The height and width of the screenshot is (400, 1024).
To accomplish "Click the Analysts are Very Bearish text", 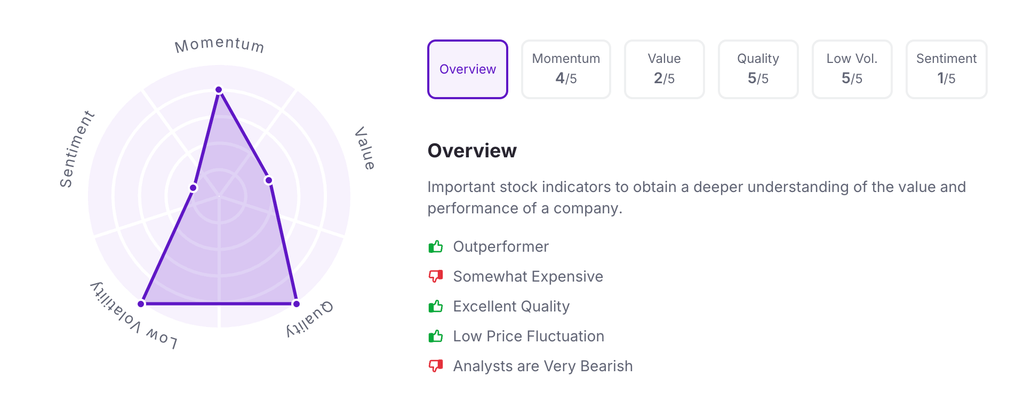I will point(542,367).
